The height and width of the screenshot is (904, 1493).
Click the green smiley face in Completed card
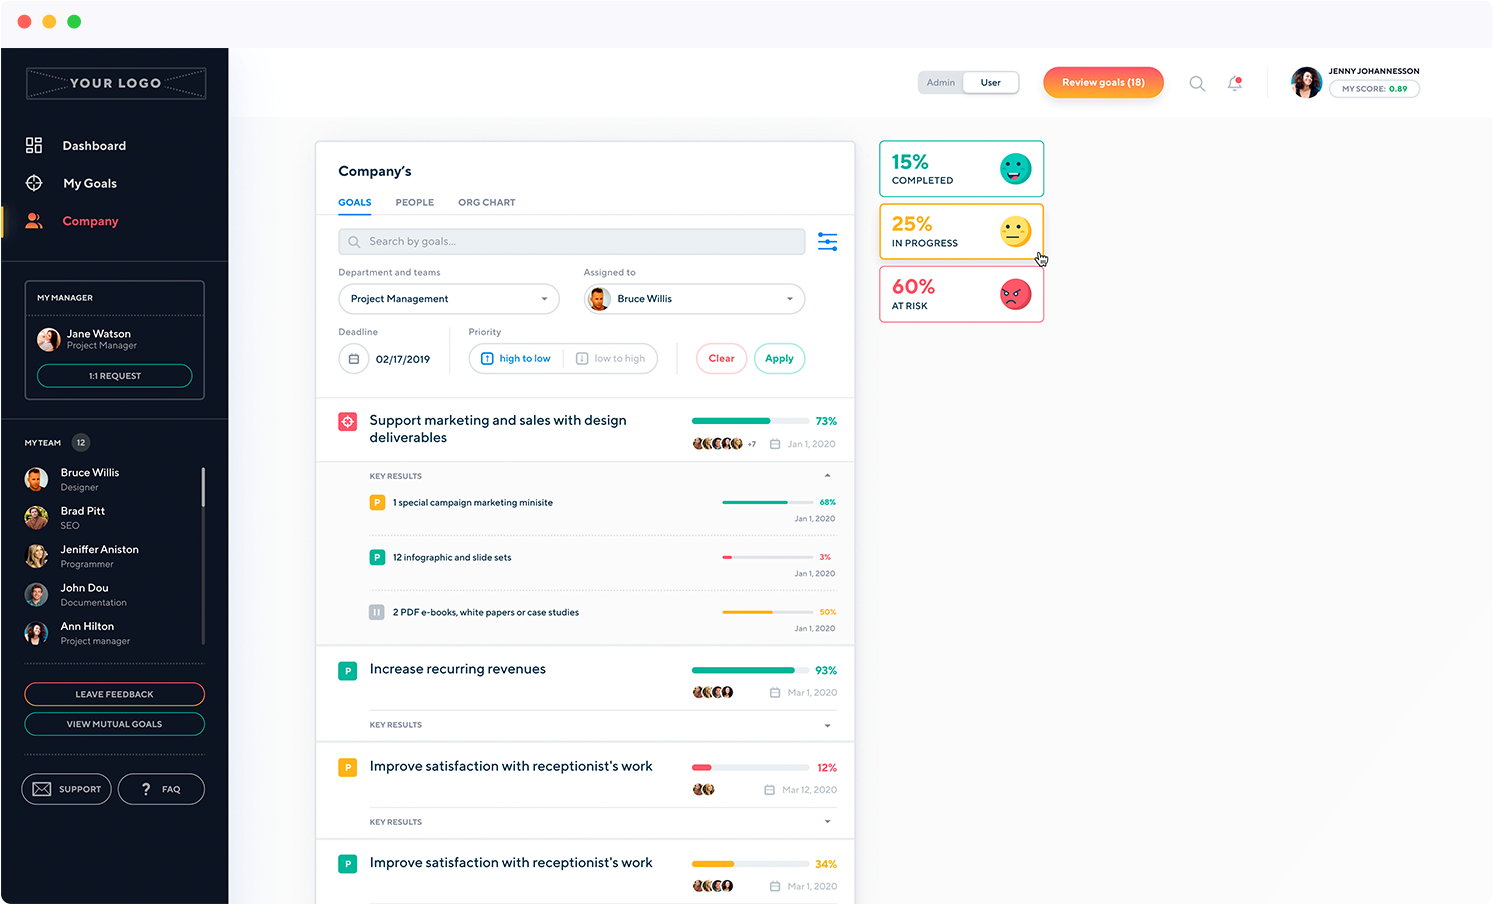tap(1016, 169)
